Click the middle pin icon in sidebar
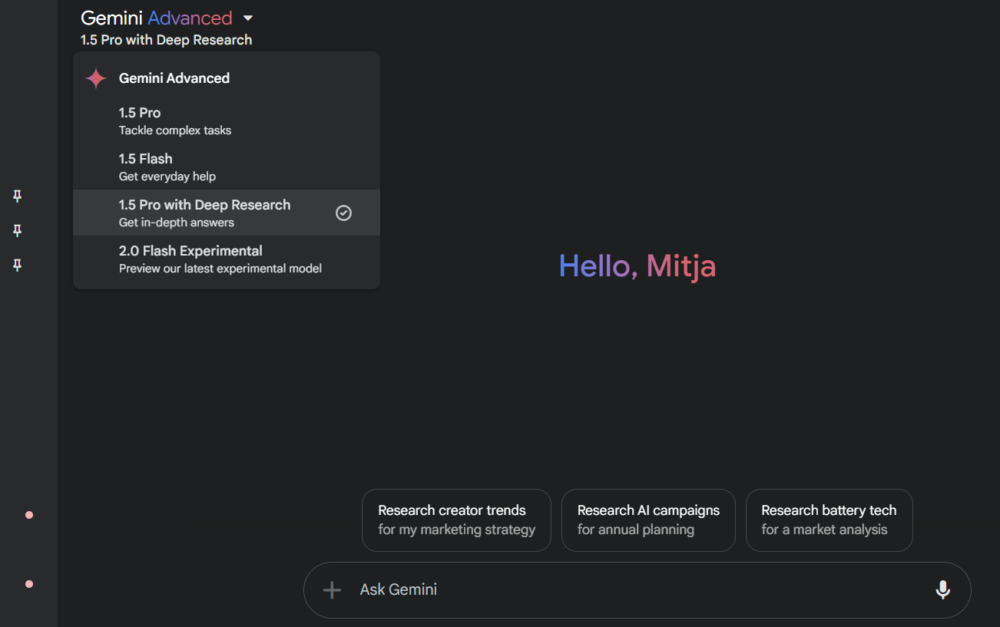The image size is (1000, 627). pos(17,231)
